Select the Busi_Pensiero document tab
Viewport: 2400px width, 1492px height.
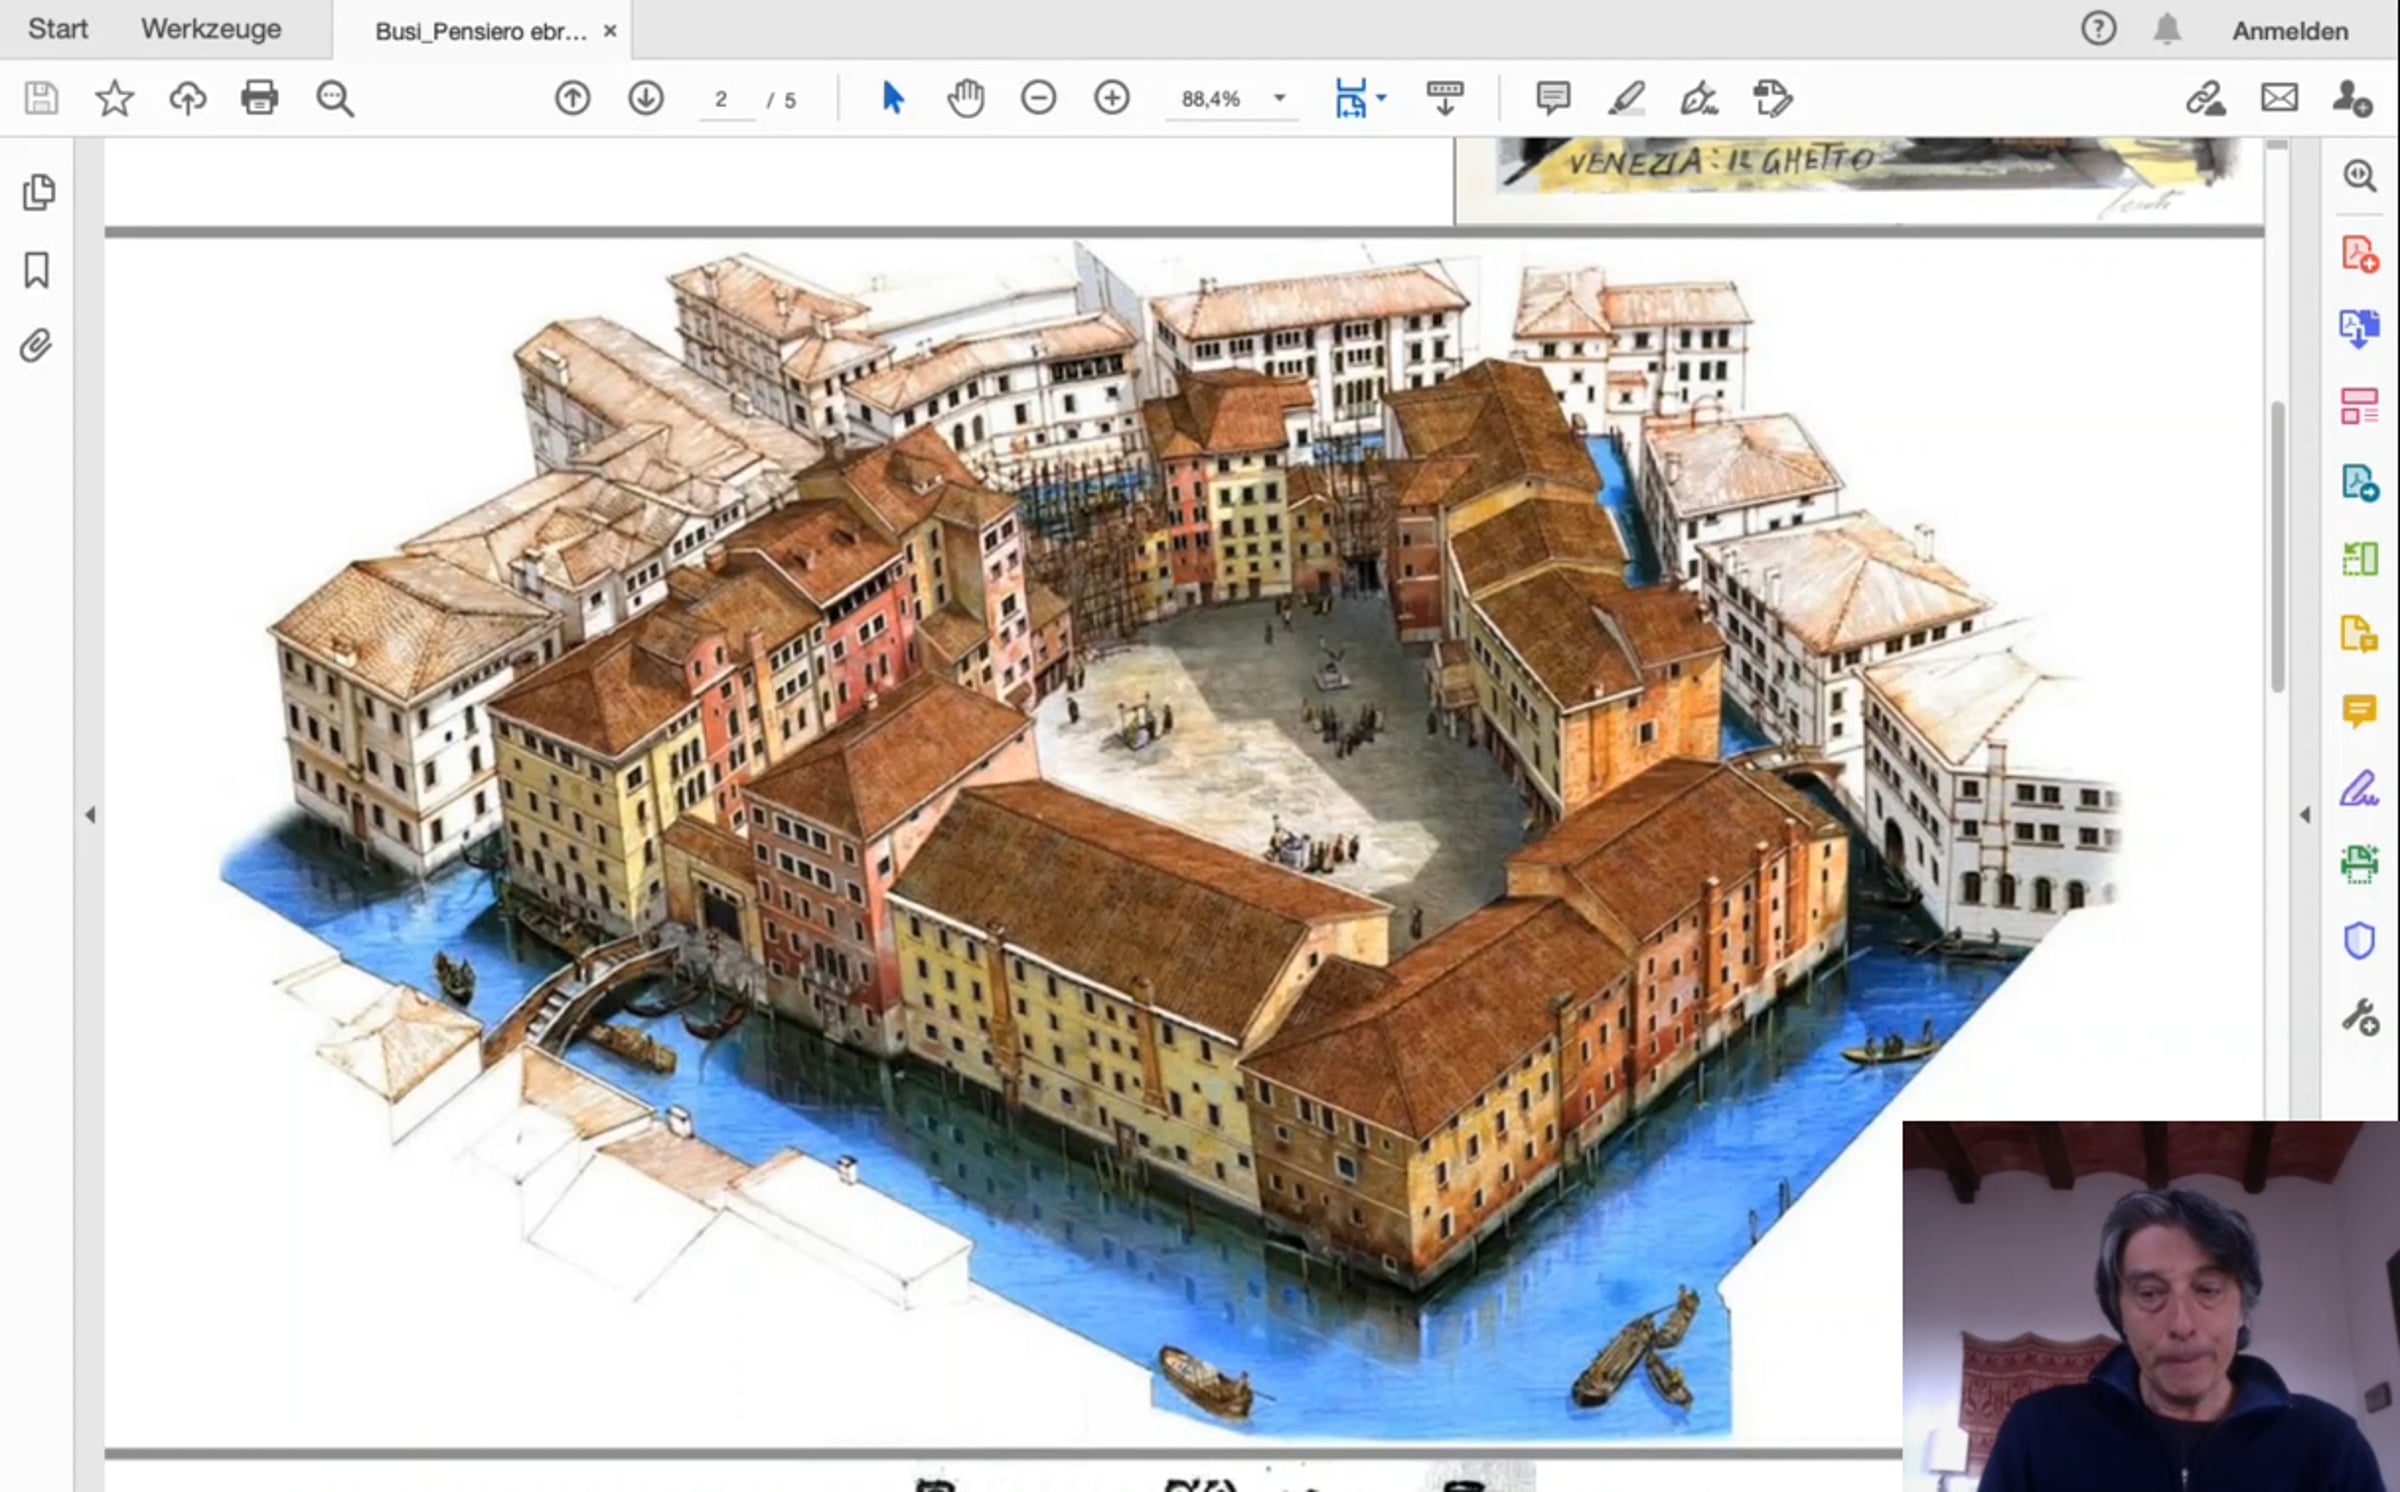tap(481, 31)
